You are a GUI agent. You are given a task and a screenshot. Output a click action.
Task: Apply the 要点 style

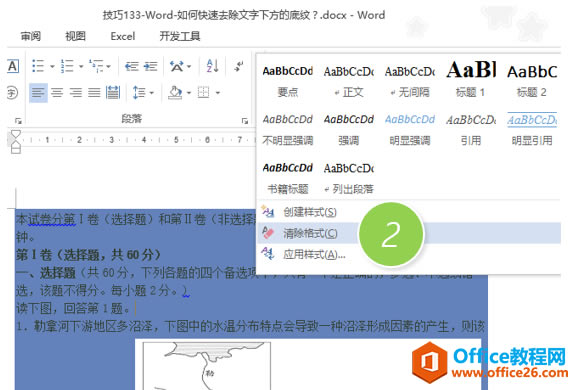288,81
